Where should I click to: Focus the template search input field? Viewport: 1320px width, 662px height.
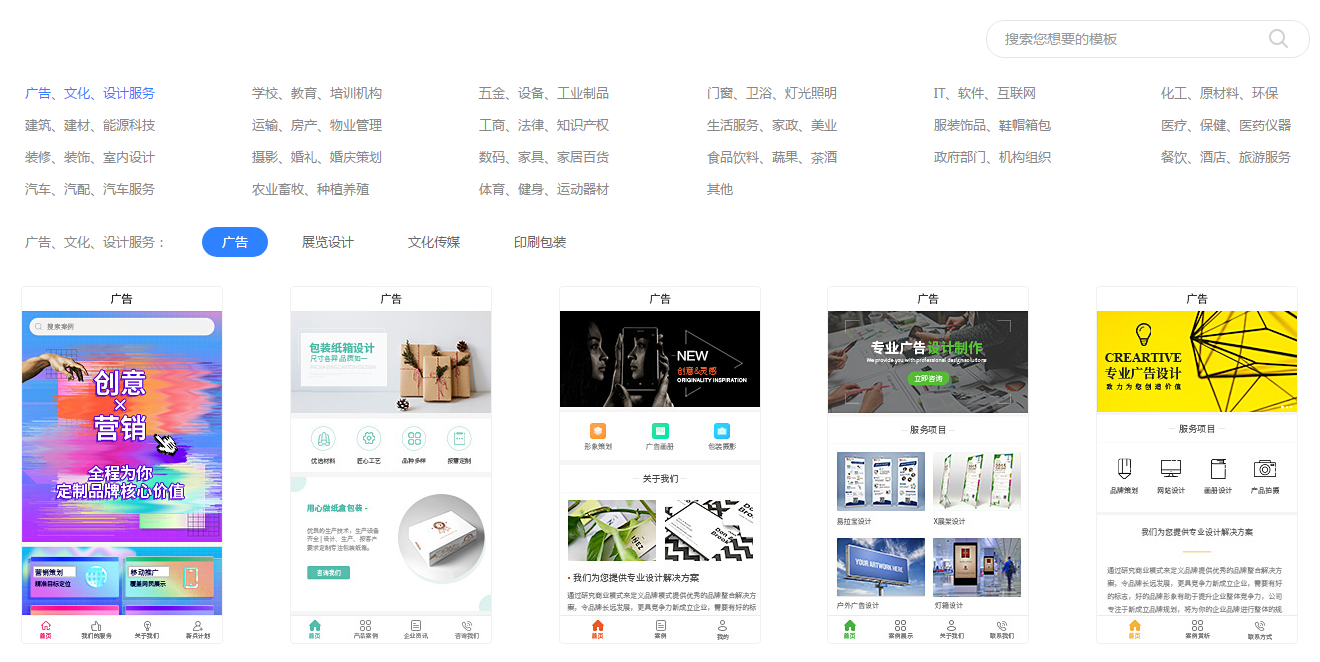tap(1133, 39)
